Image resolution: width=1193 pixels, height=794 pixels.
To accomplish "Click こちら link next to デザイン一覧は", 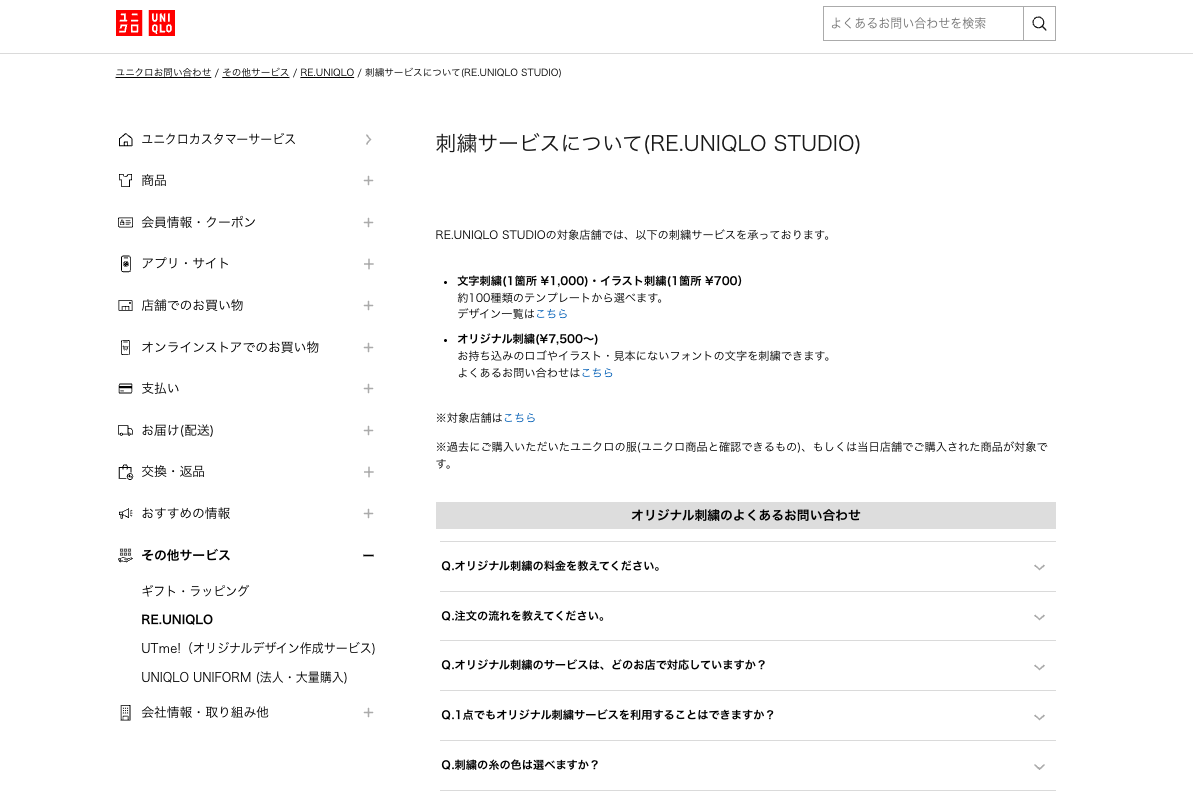I will coord(552,314).
